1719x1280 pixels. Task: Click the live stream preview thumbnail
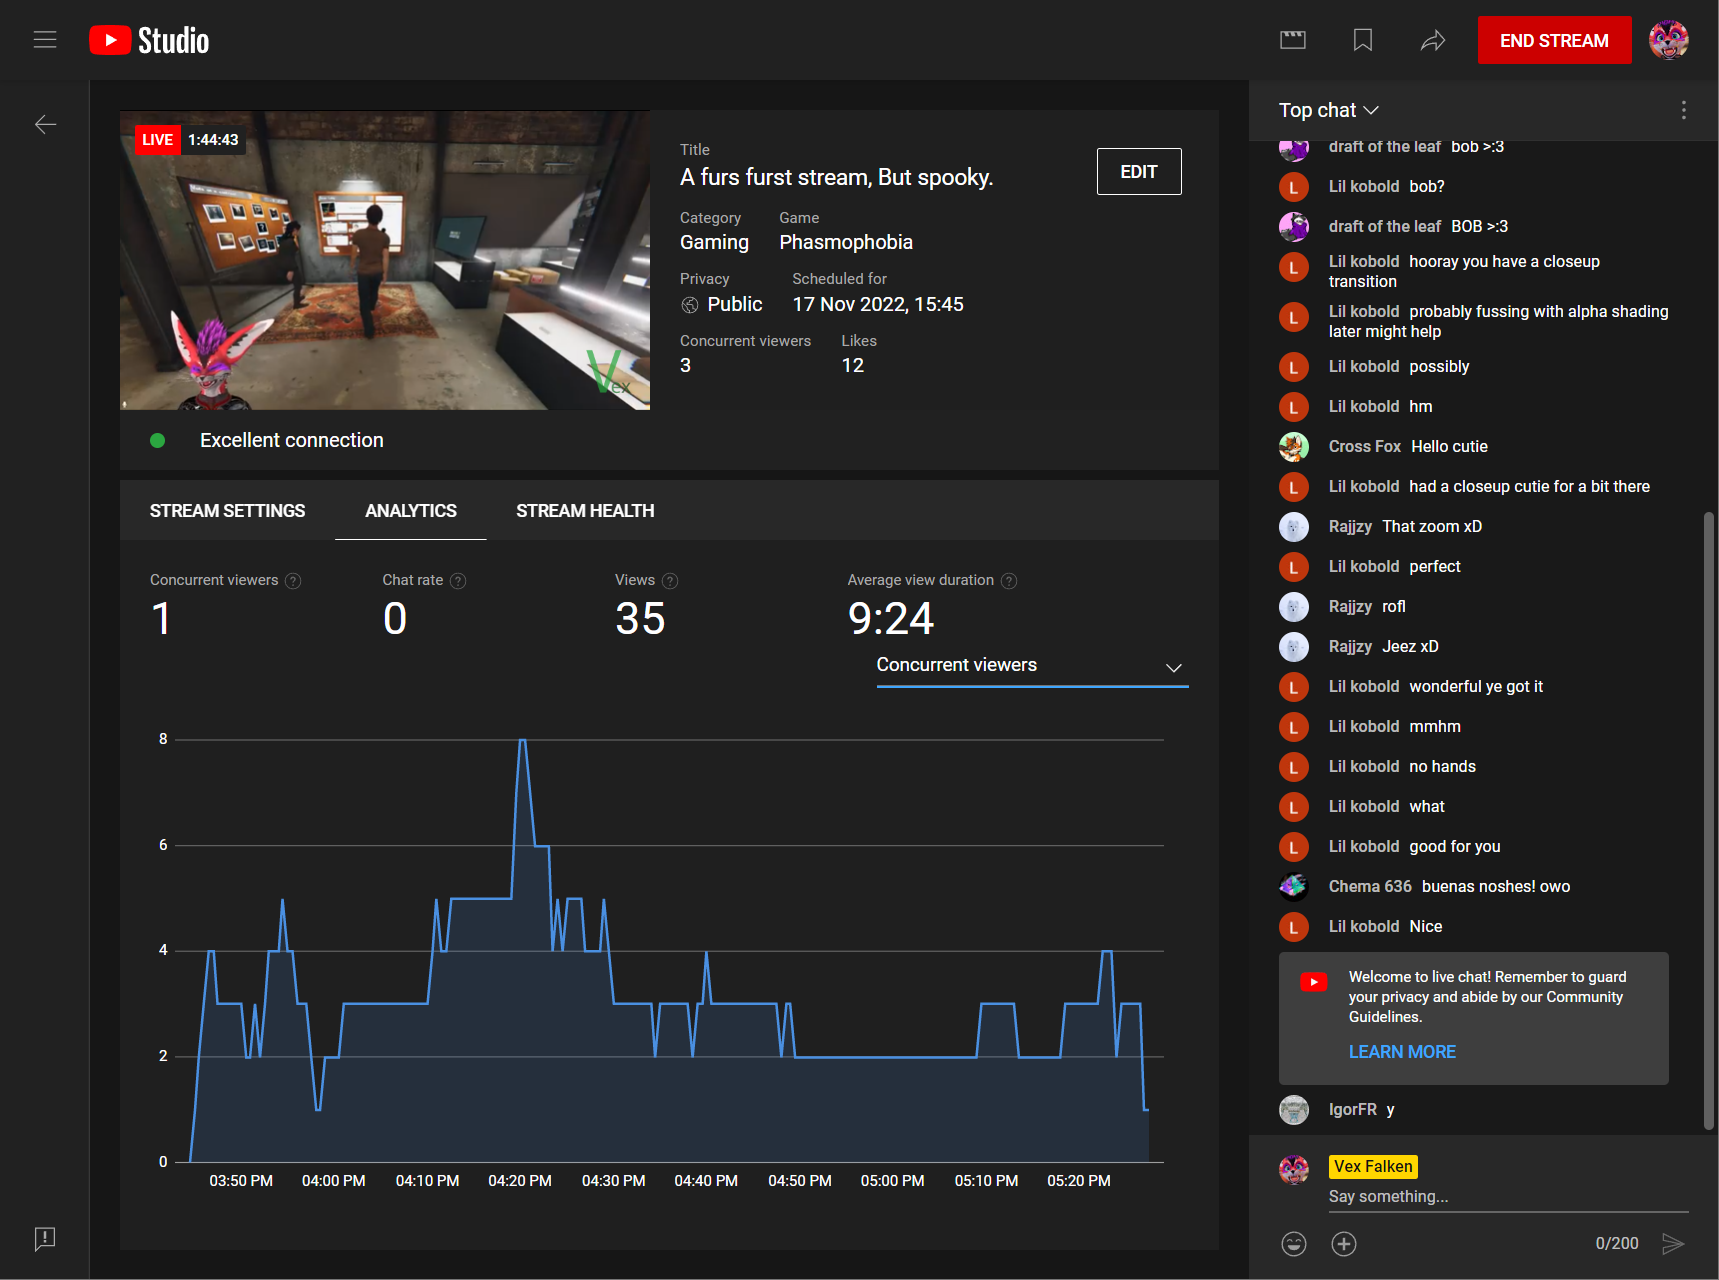pyautogui.click(x=385, y=260)
